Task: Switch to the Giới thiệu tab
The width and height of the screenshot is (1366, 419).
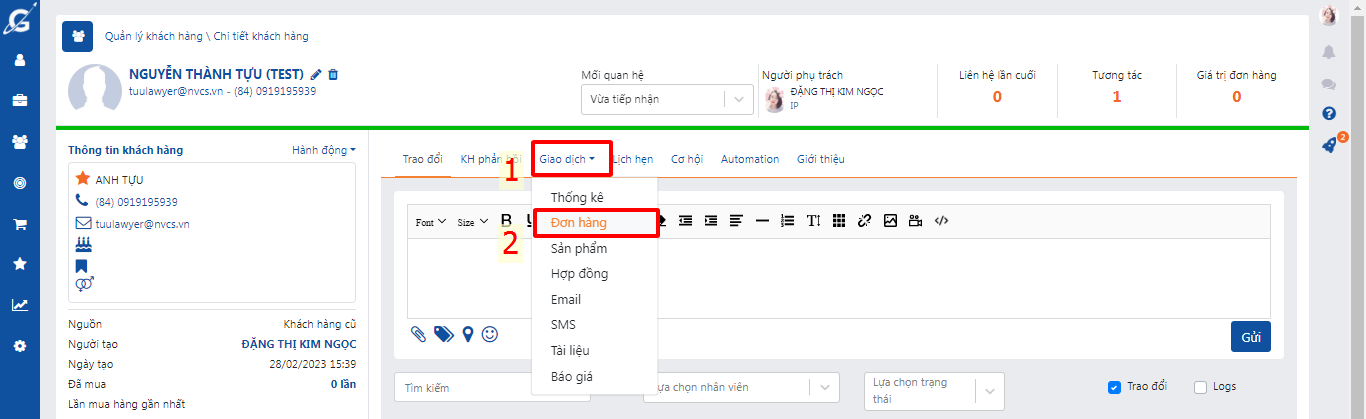Action: point(820,159)
